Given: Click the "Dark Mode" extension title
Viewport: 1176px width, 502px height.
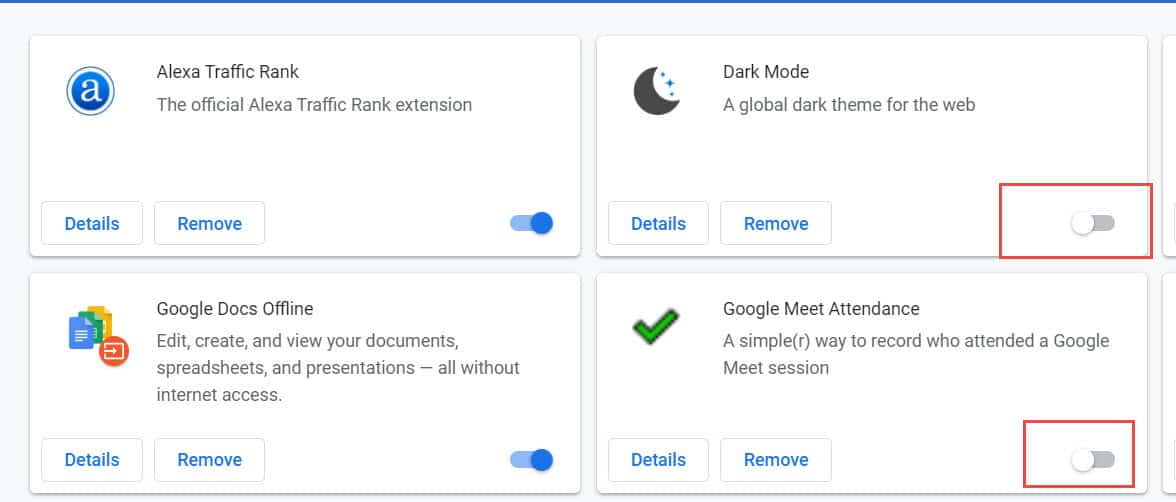Looking at the screenshot, I should coord(766,72).
